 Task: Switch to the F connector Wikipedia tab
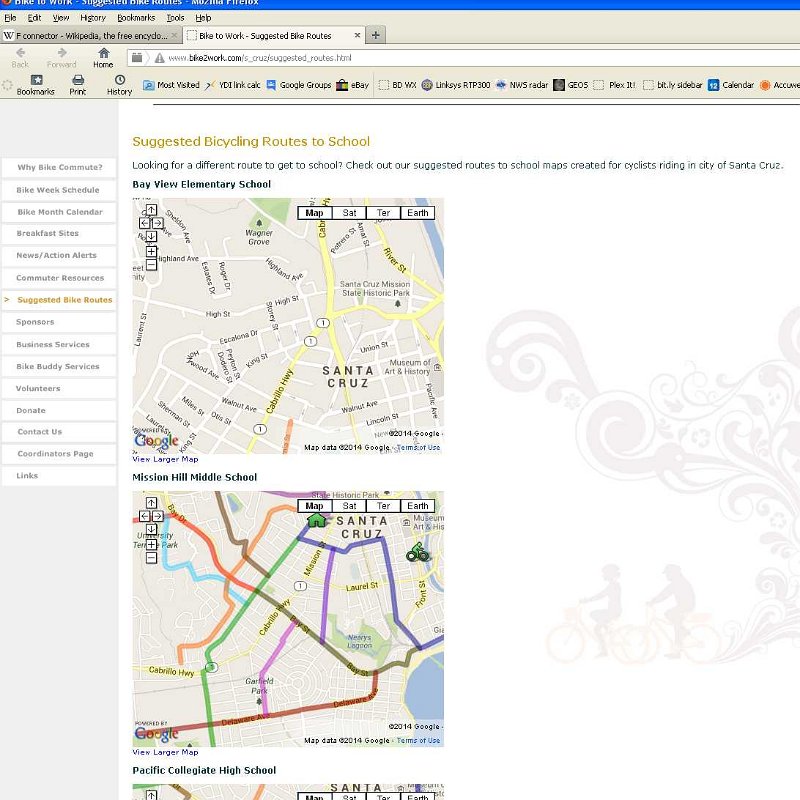pos(88,36)
